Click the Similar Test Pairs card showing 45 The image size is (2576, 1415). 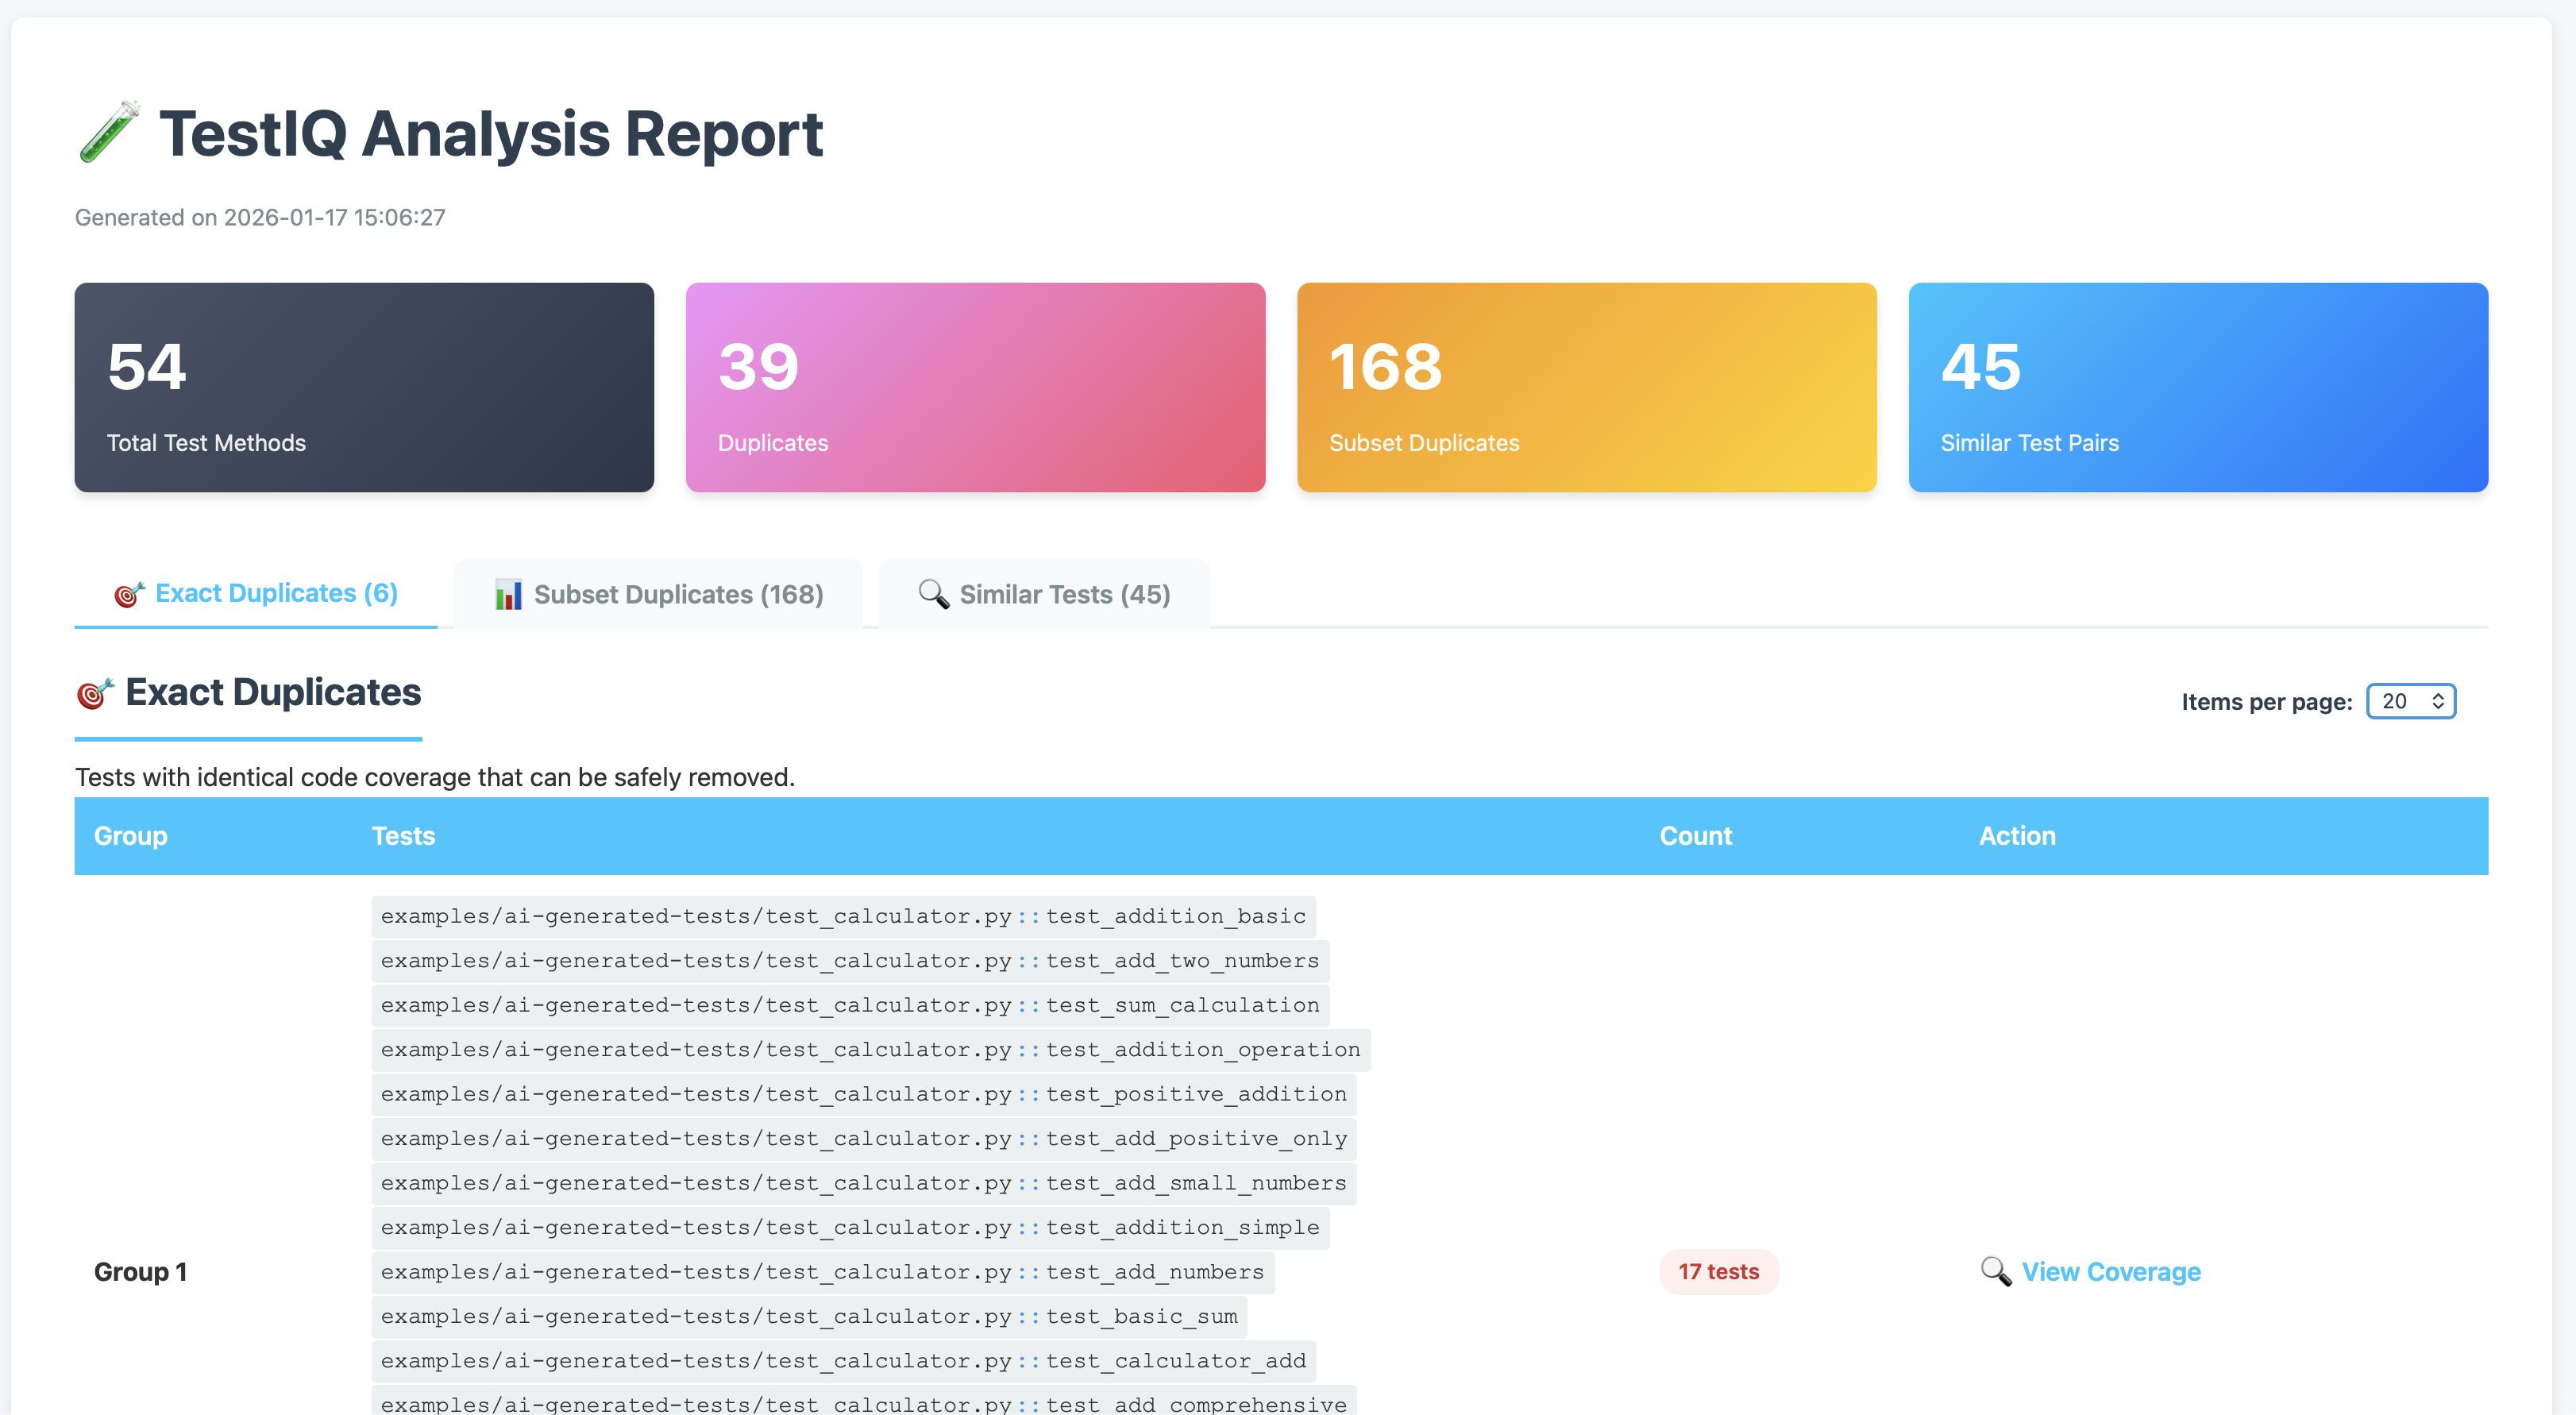(x=2197, y=388)
